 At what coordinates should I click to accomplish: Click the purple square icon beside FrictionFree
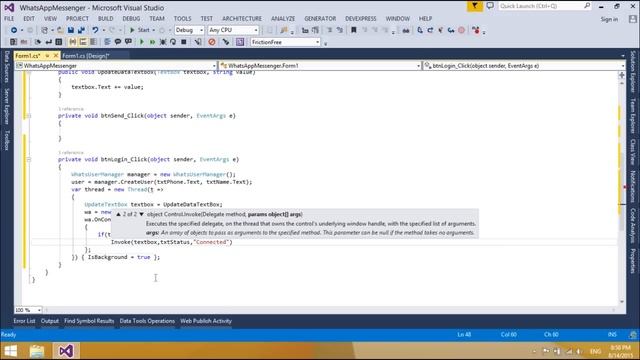(x=240, y=42)
